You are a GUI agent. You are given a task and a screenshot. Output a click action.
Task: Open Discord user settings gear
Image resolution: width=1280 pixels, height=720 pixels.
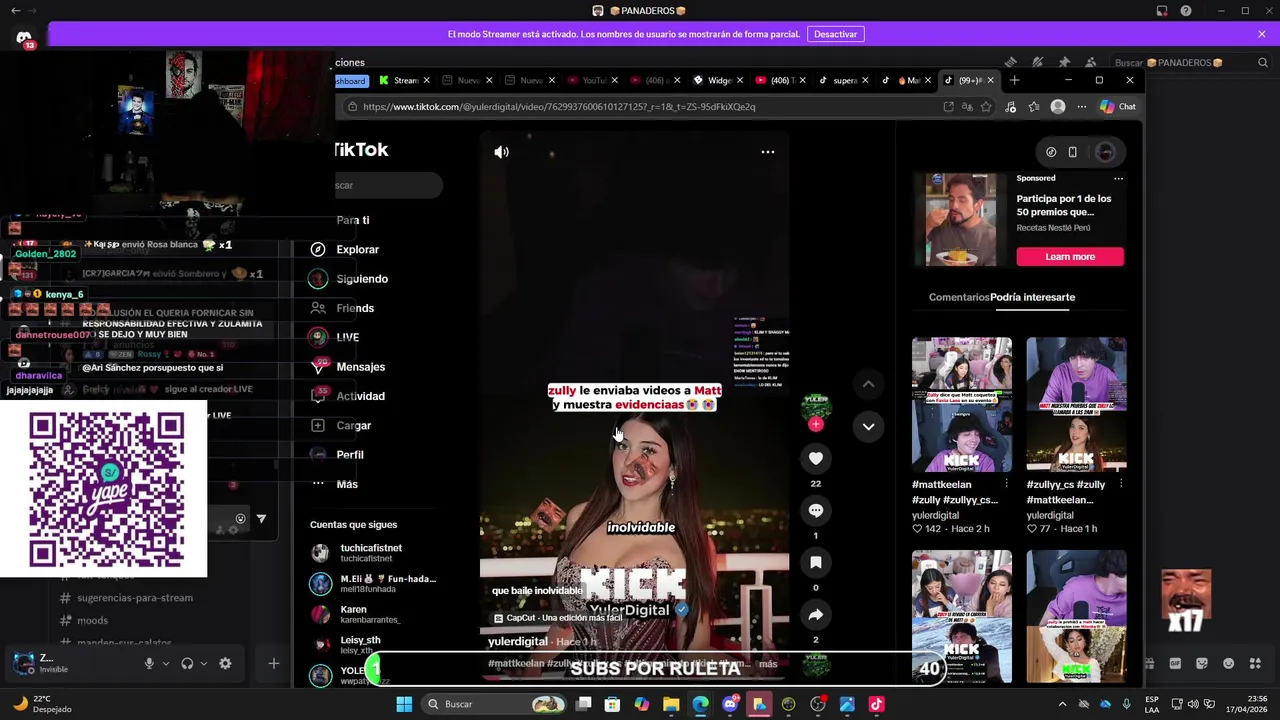[225, 663]
